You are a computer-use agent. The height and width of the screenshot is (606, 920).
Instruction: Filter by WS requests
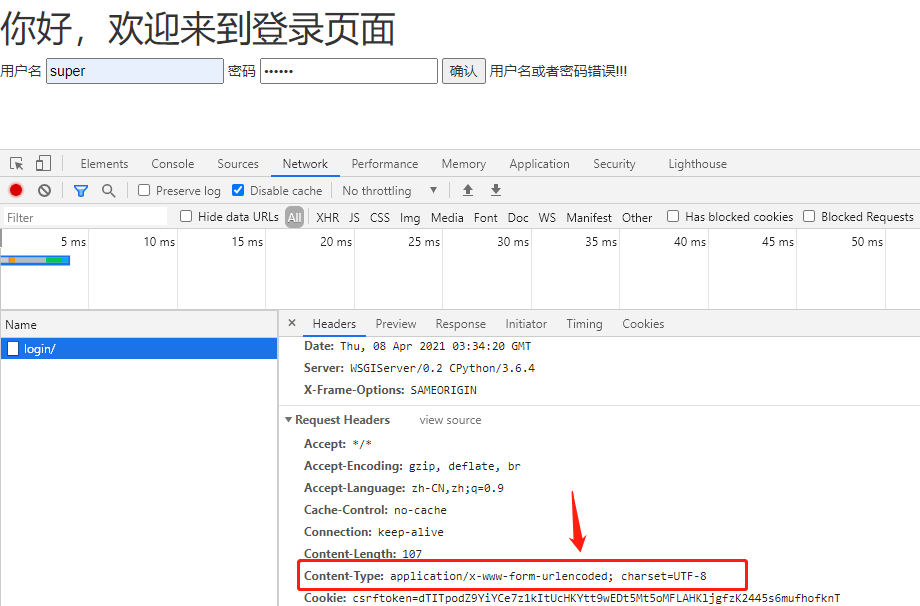547,218
